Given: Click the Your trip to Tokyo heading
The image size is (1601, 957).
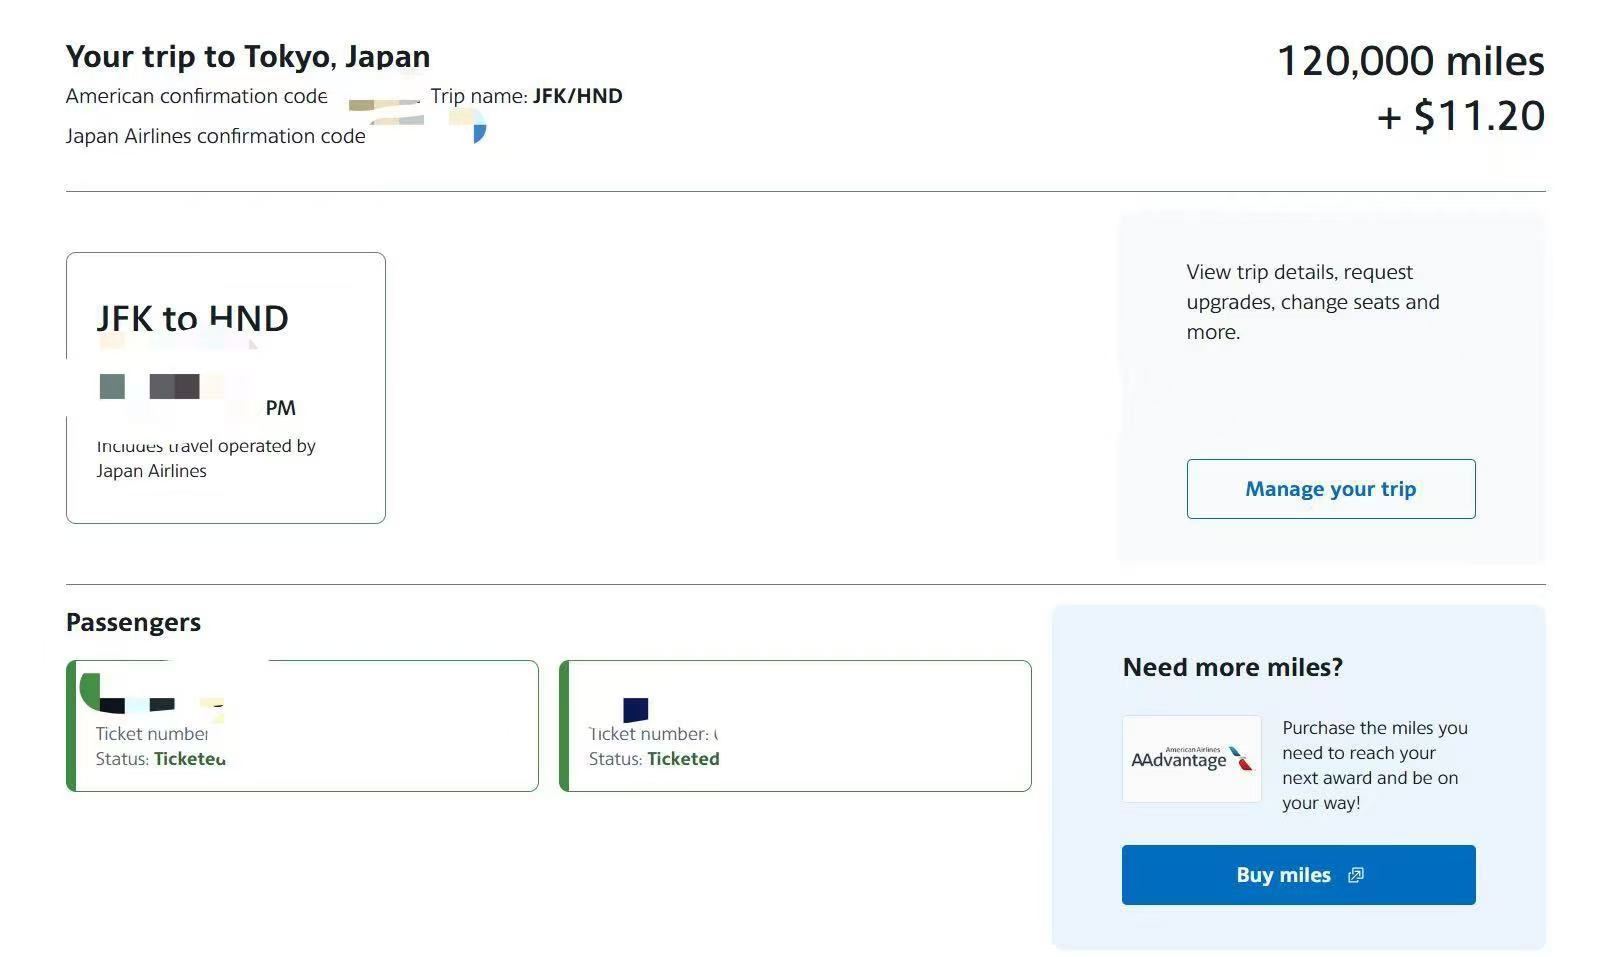Looking at the screenshot, I should 248,56.
